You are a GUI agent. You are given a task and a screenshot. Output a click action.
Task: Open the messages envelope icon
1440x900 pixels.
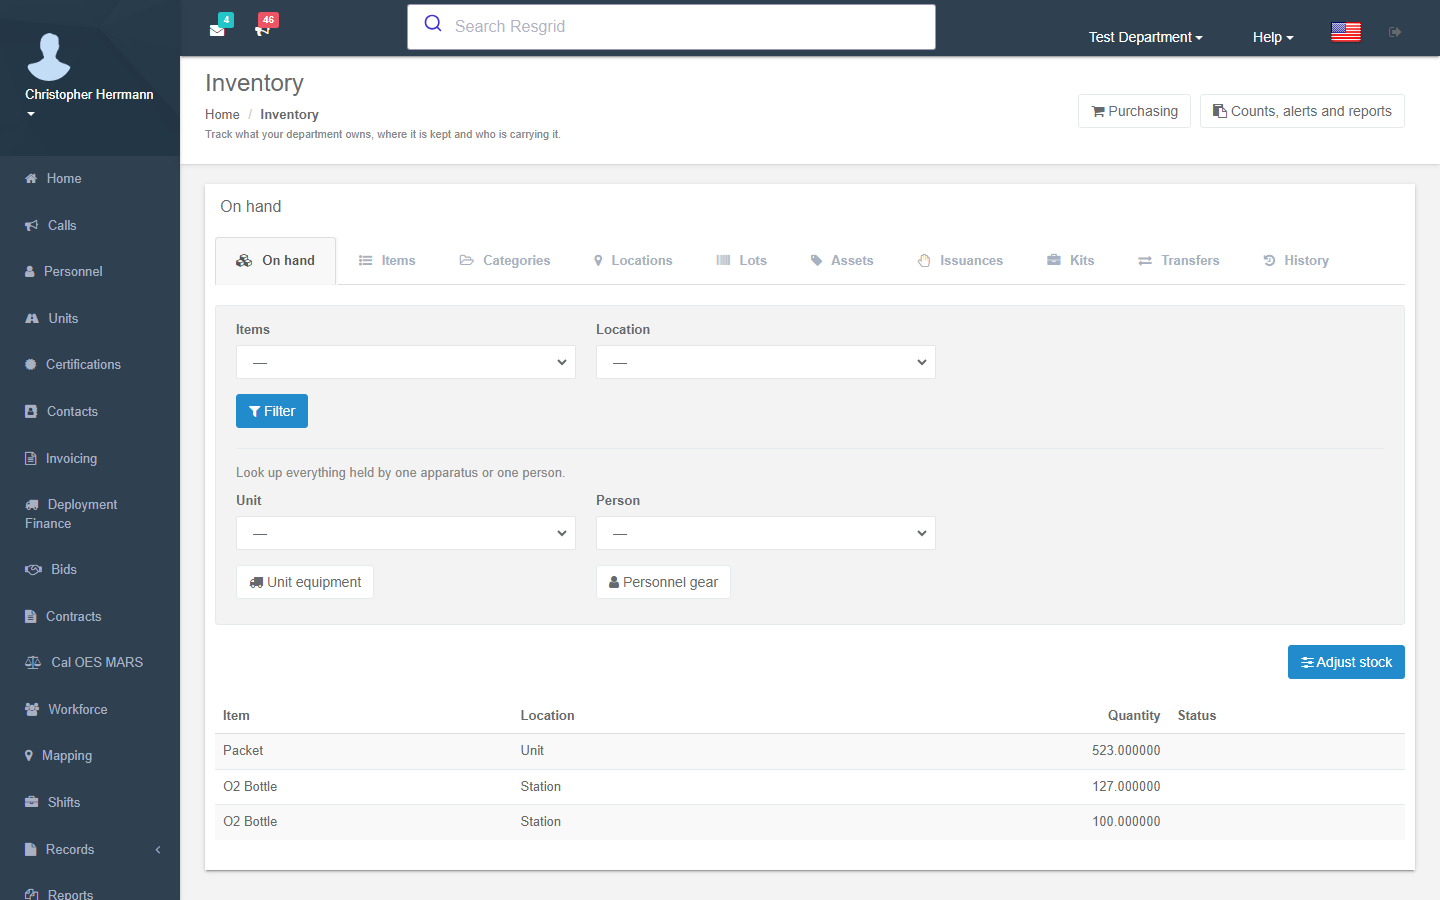217,29
